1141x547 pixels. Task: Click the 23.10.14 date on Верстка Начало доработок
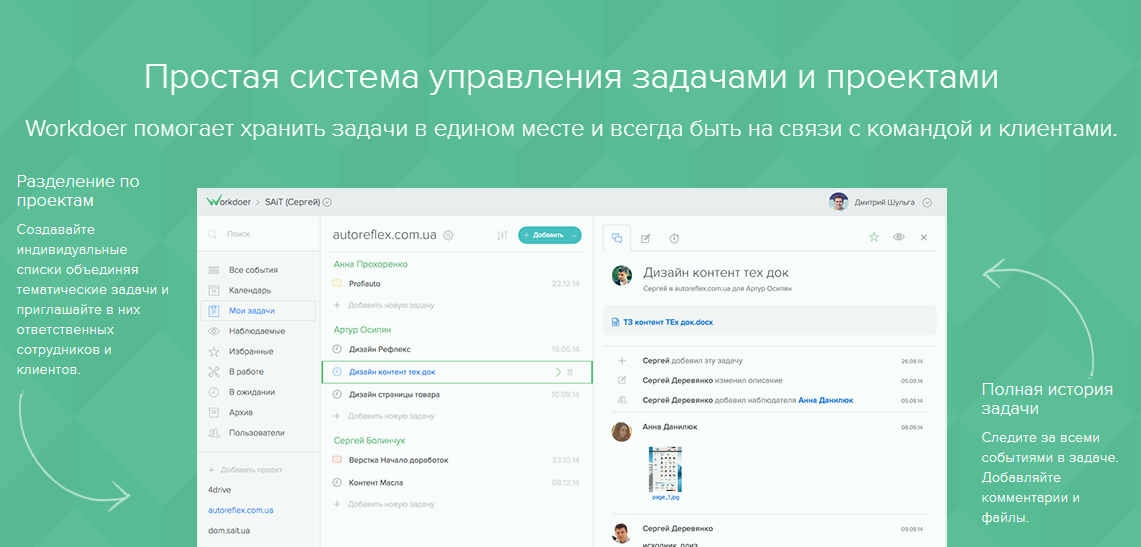tap(566, 460)
